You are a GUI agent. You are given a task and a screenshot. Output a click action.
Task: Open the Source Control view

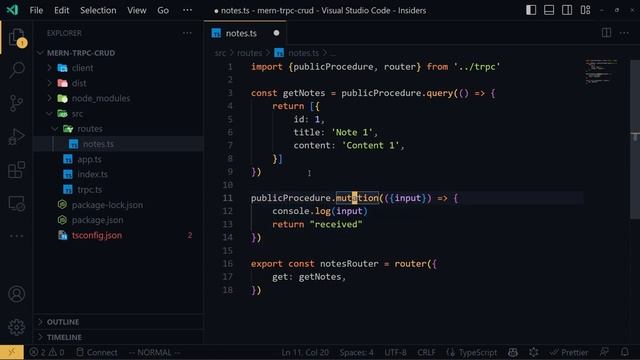(16, 103)
